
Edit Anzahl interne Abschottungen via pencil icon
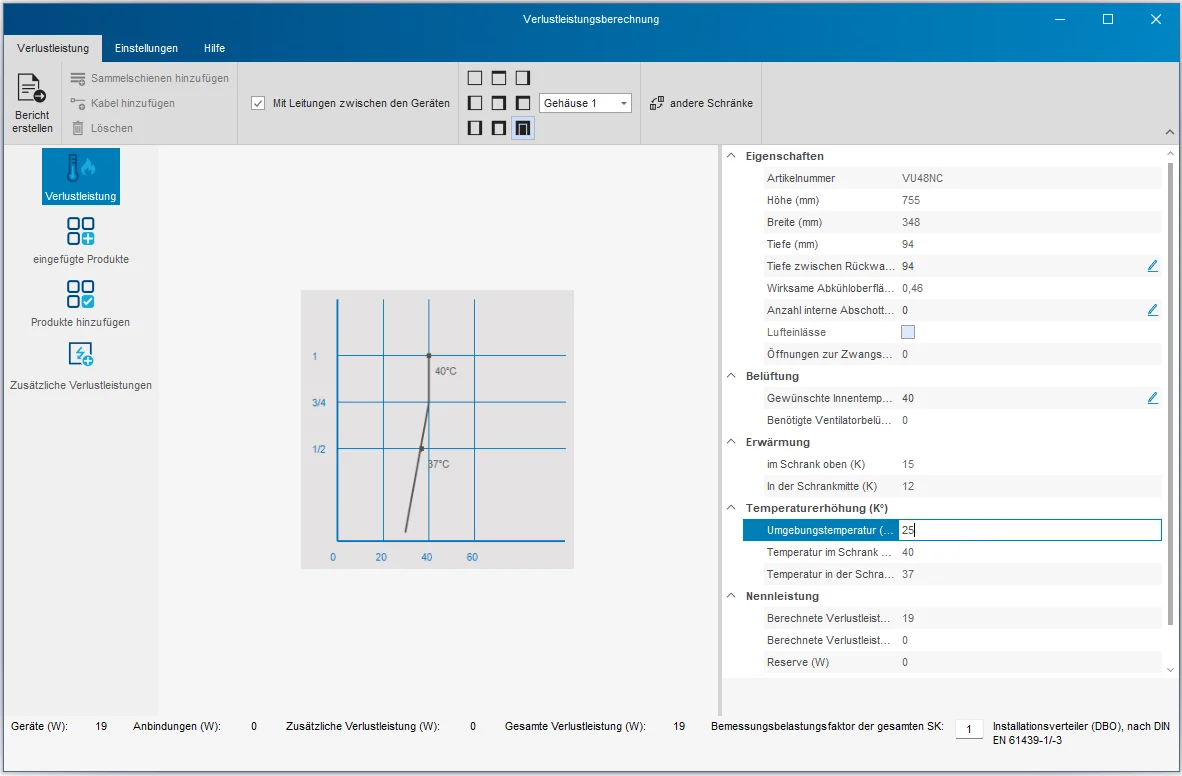[1152, 310]
